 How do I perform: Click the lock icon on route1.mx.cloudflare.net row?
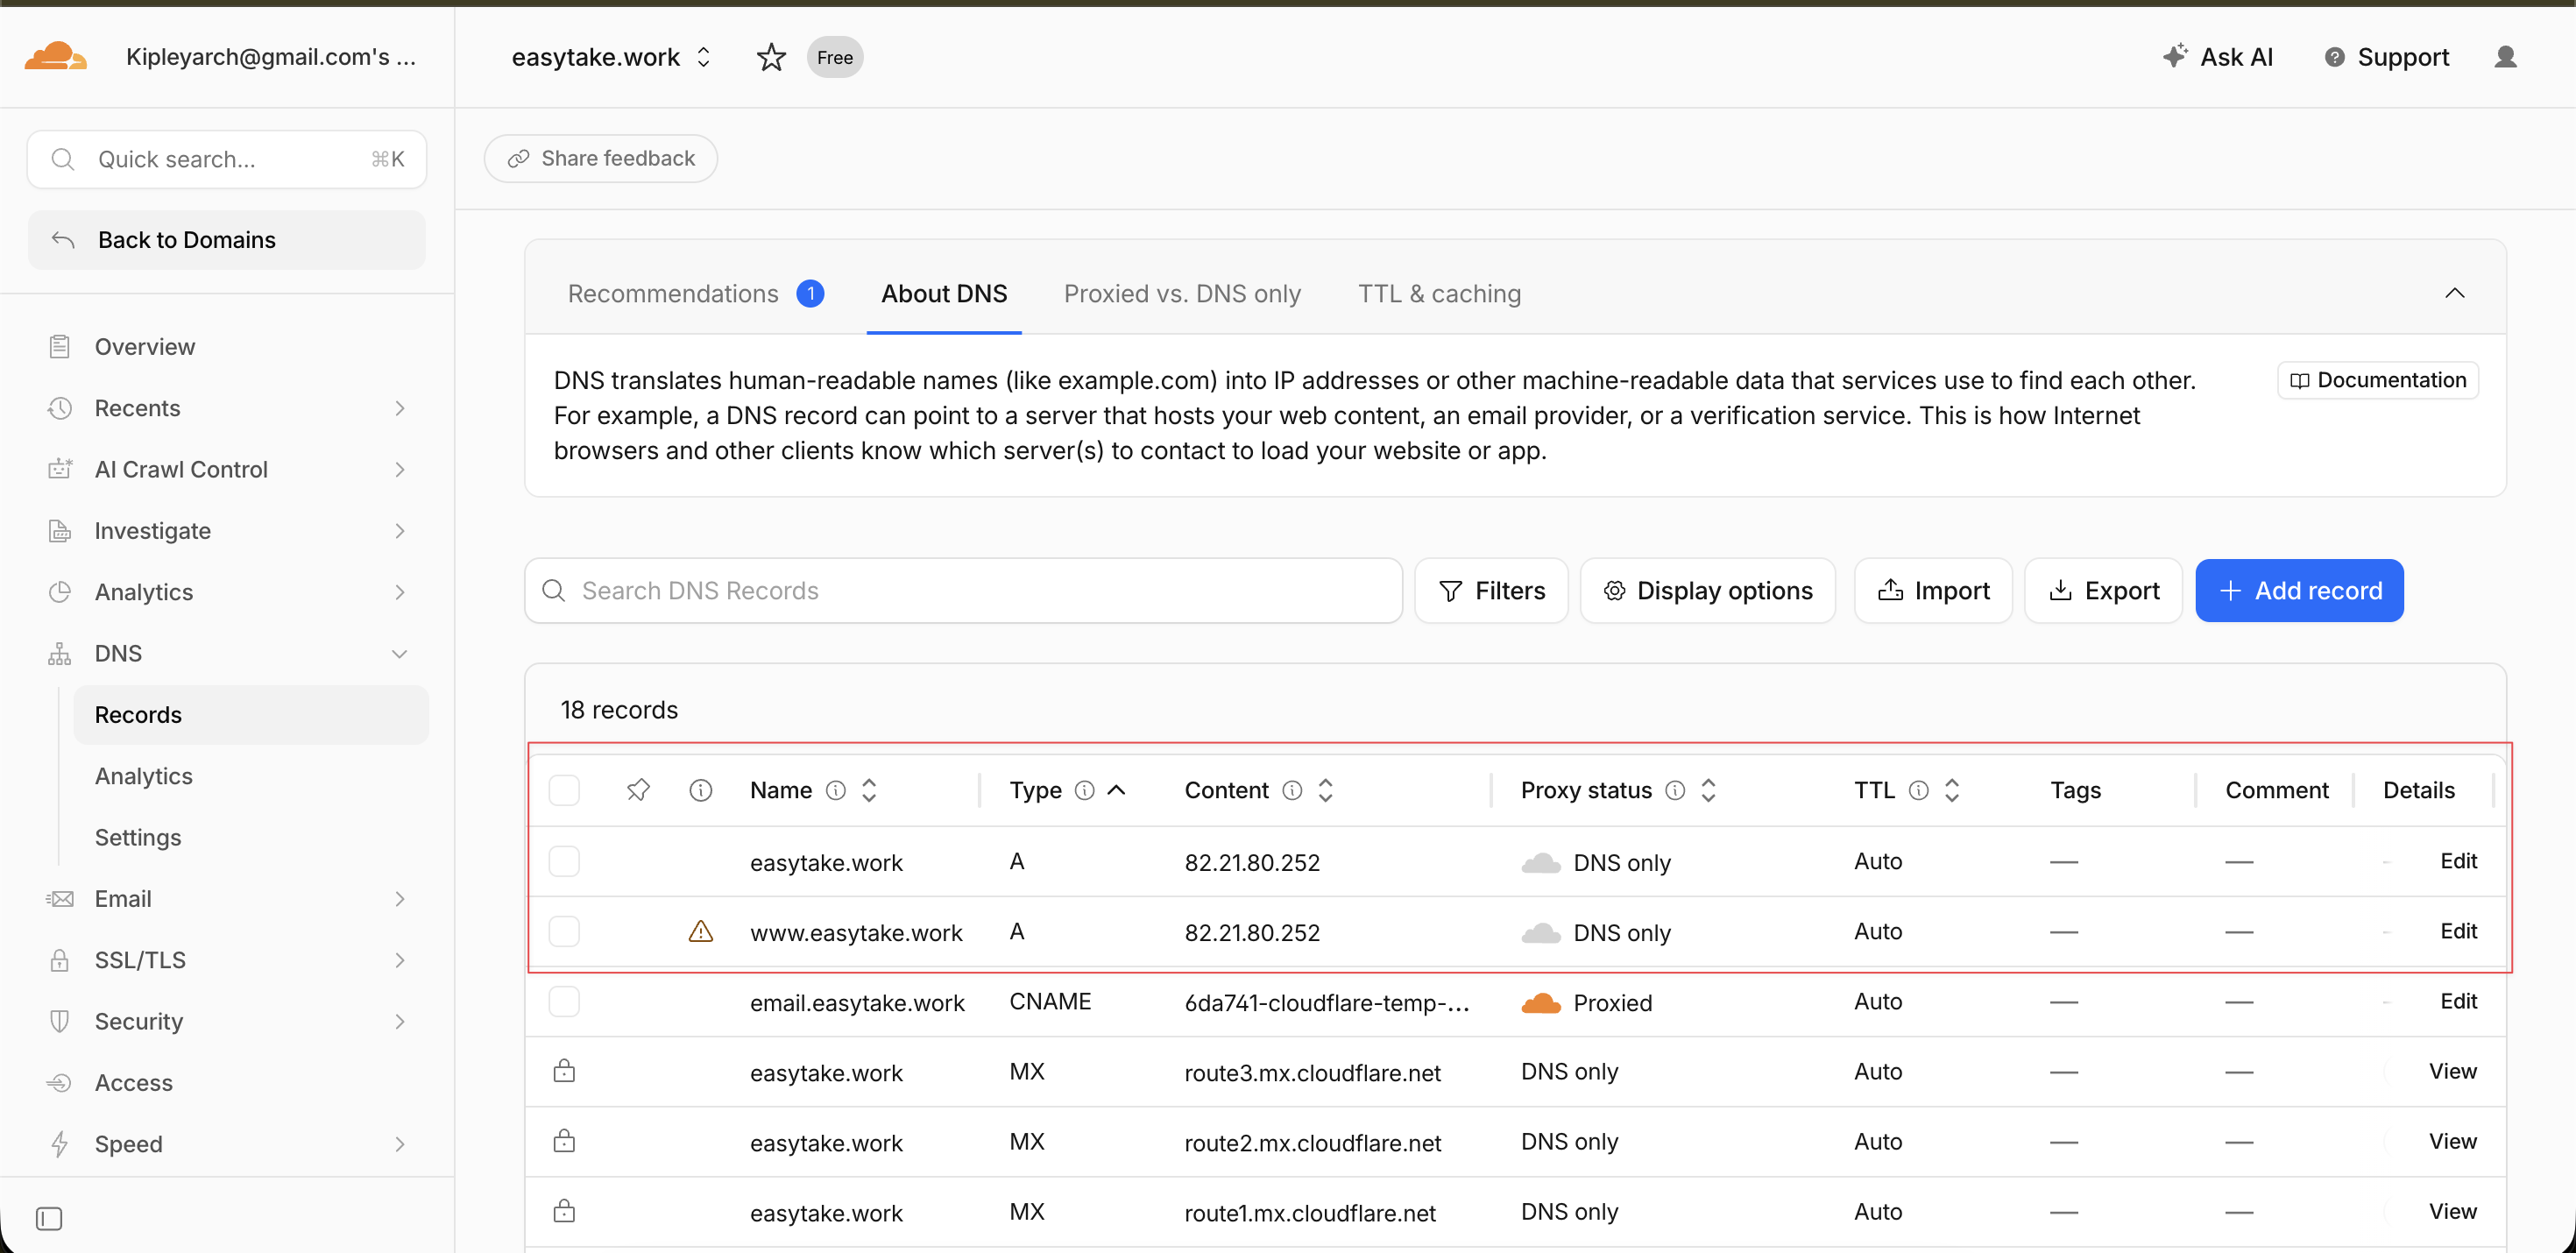pos(564,1211)
